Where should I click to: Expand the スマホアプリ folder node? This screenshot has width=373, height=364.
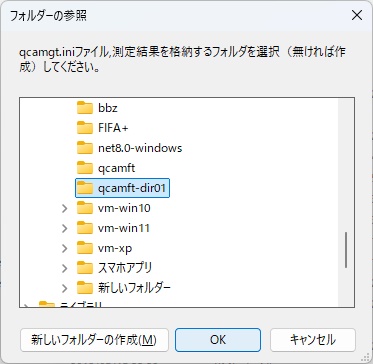coord(64,268)
